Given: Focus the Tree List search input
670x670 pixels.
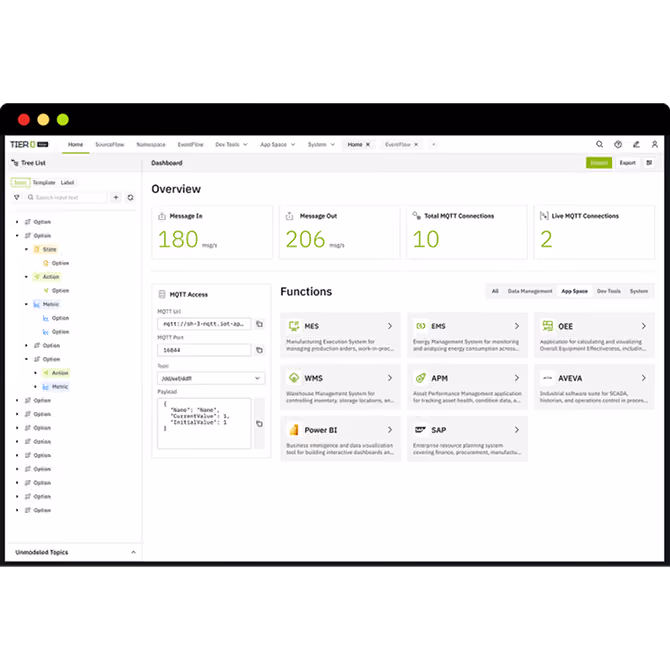Looking at the screenshot, I should pos(66,197).
